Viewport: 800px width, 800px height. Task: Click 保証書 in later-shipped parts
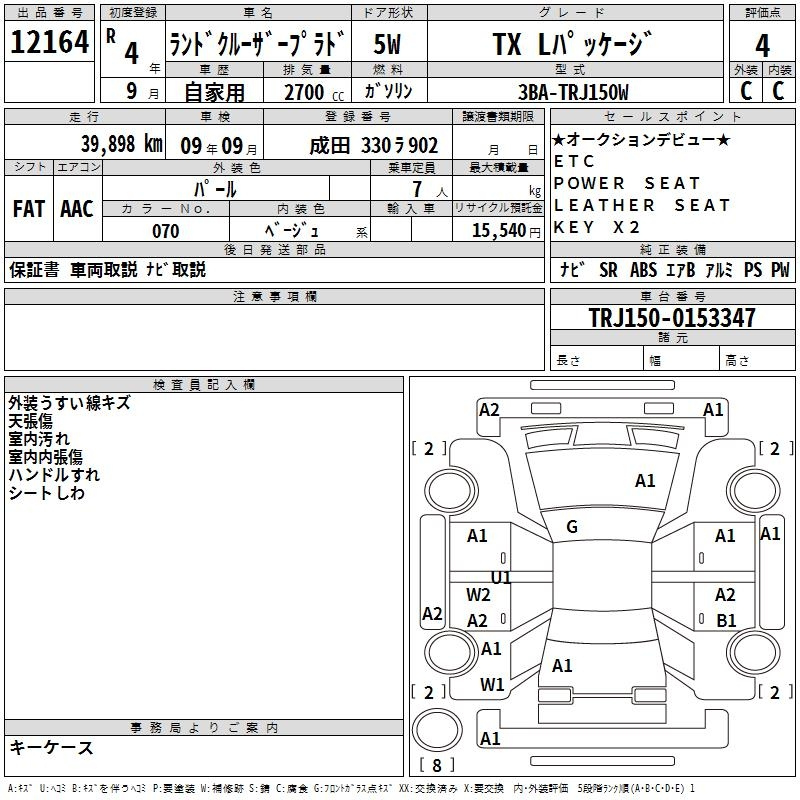tap(34, 269)
